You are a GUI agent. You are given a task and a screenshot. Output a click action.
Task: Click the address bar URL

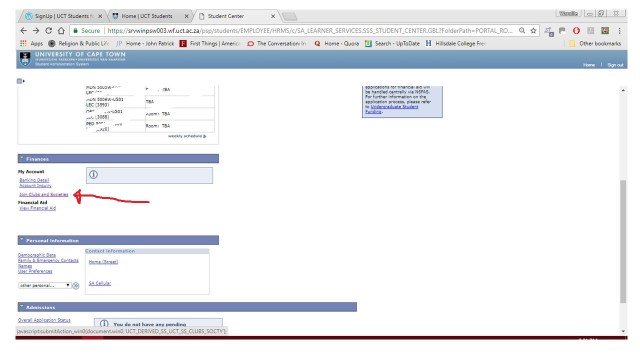point(310,31)
